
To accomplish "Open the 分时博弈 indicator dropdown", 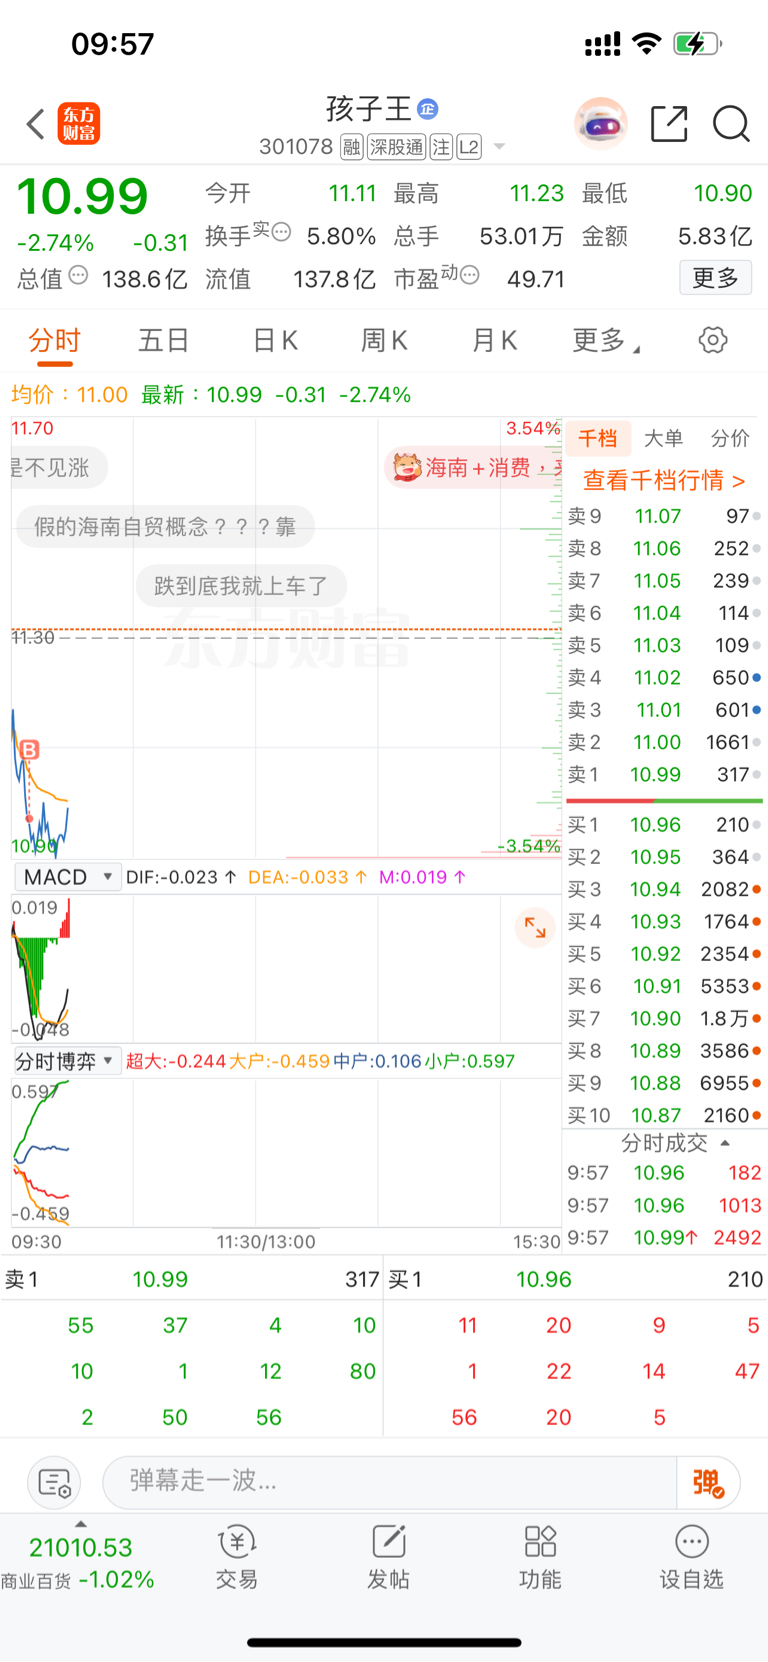I will pyautogui.click(x=67, y=1061).
